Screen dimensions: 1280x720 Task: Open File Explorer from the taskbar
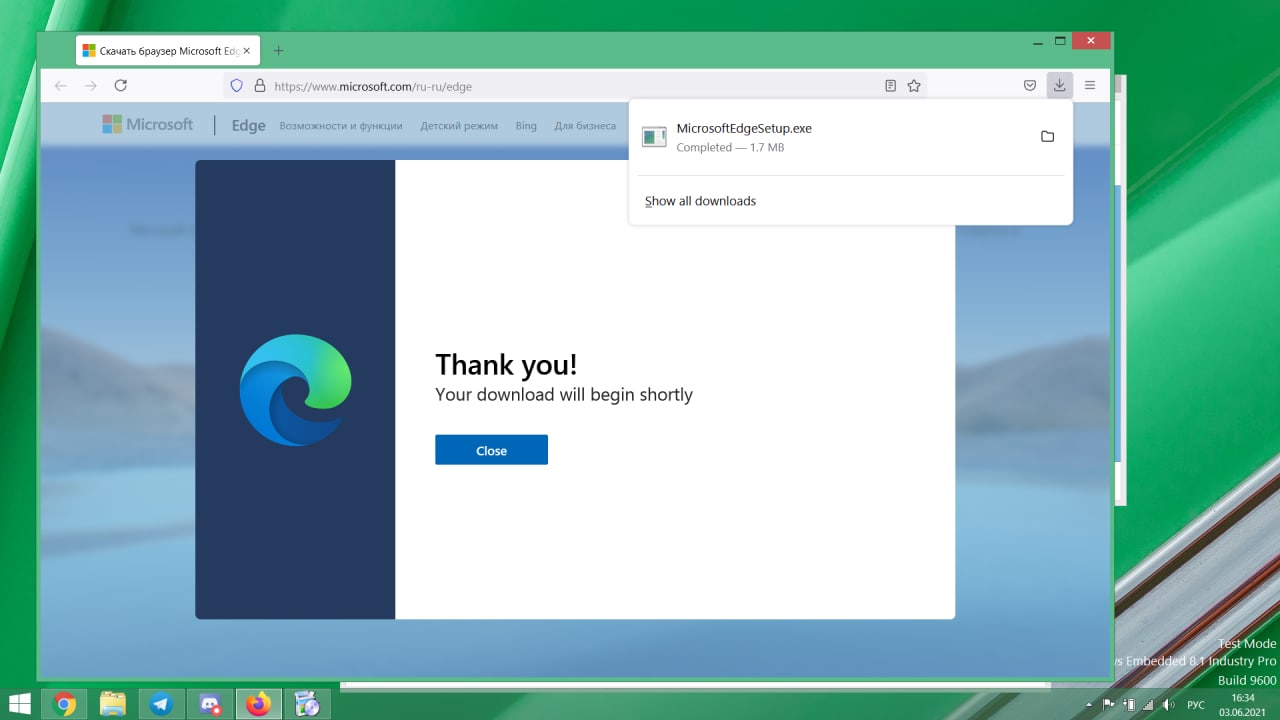point(113,704)
